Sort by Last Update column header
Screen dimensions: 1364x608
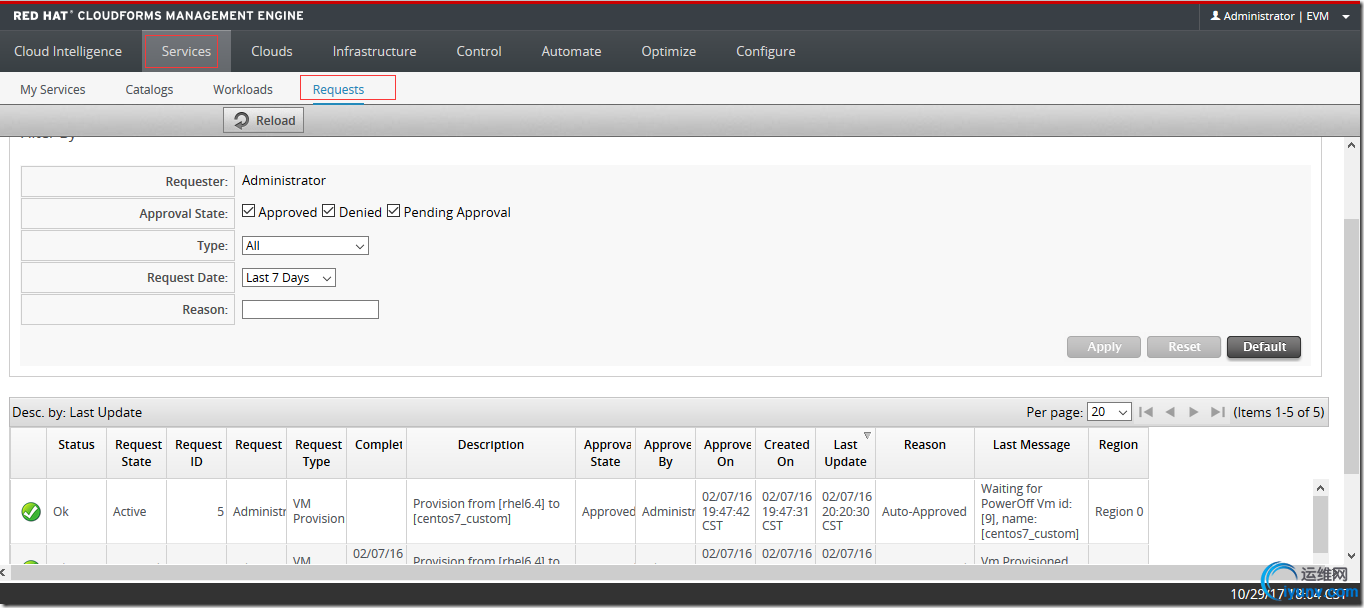pos(846,453)
